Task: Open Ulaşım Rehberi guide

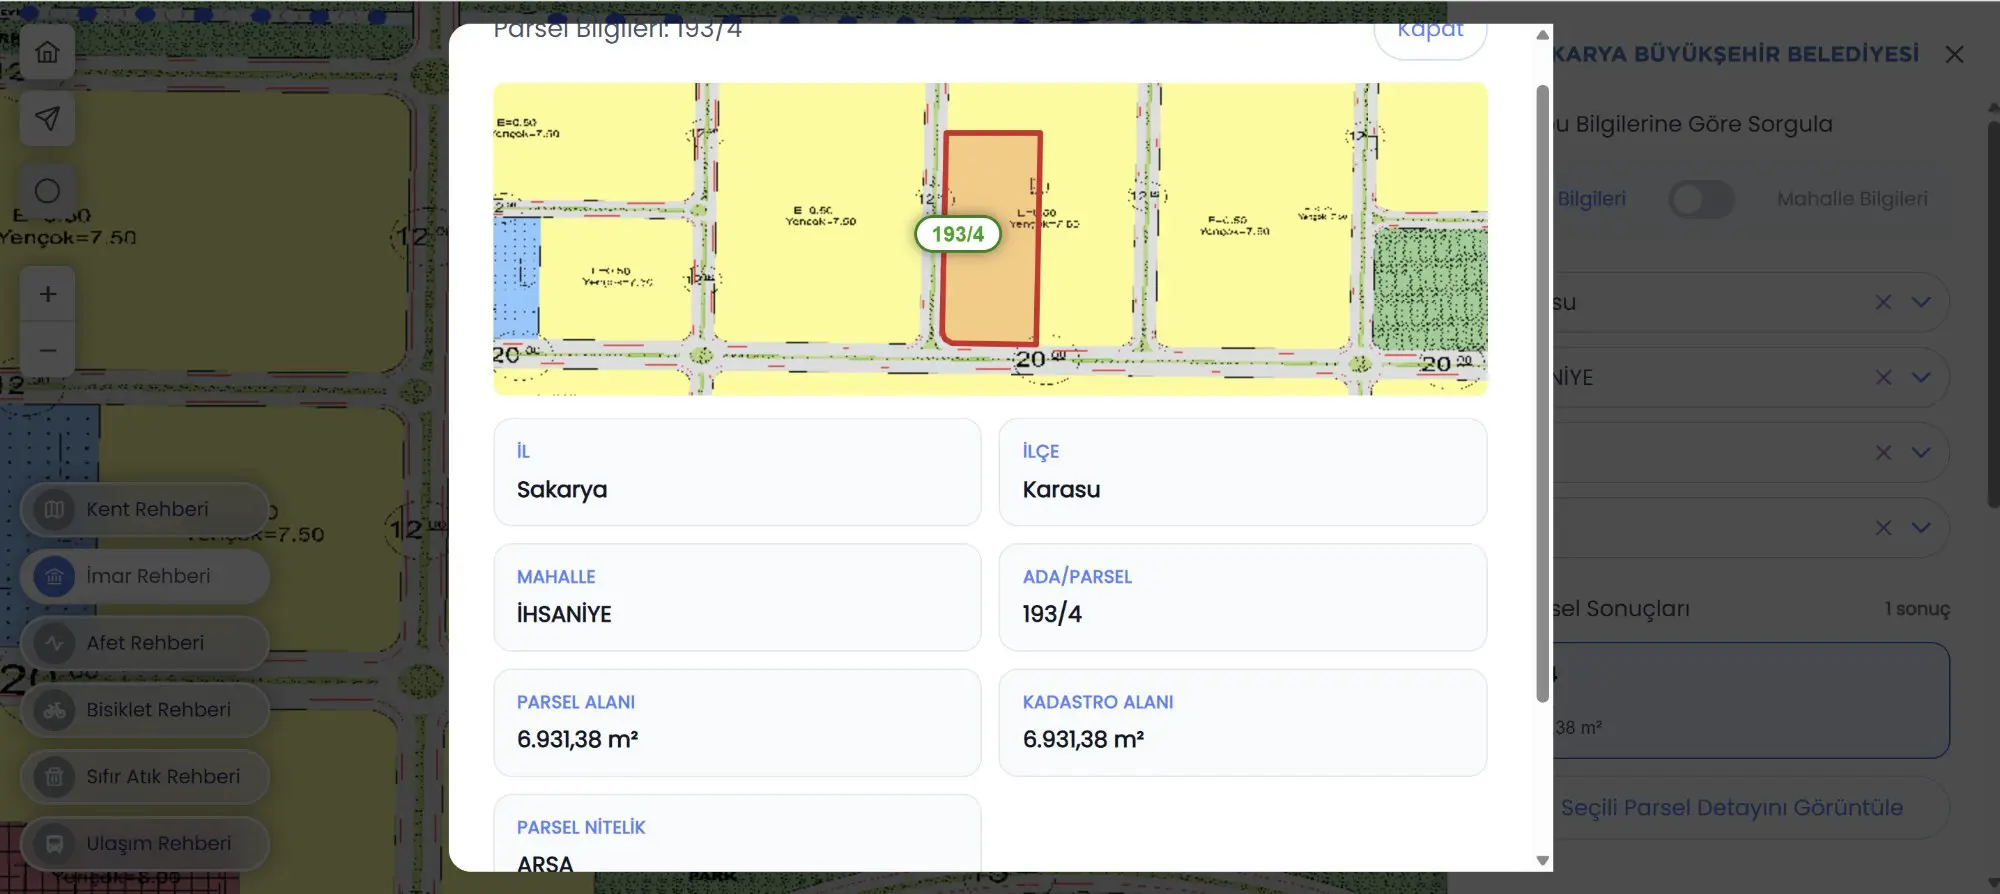Action: tap(145, 844)
